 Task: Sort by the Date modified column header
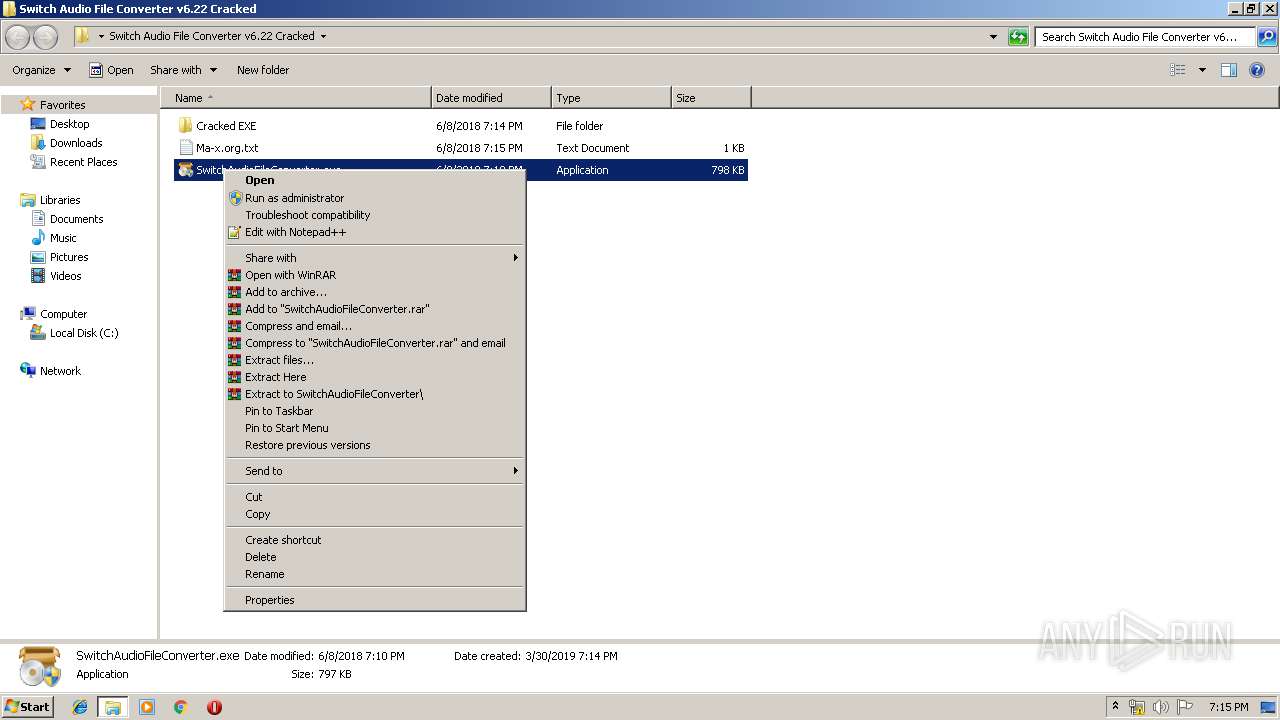coord(491,98)
